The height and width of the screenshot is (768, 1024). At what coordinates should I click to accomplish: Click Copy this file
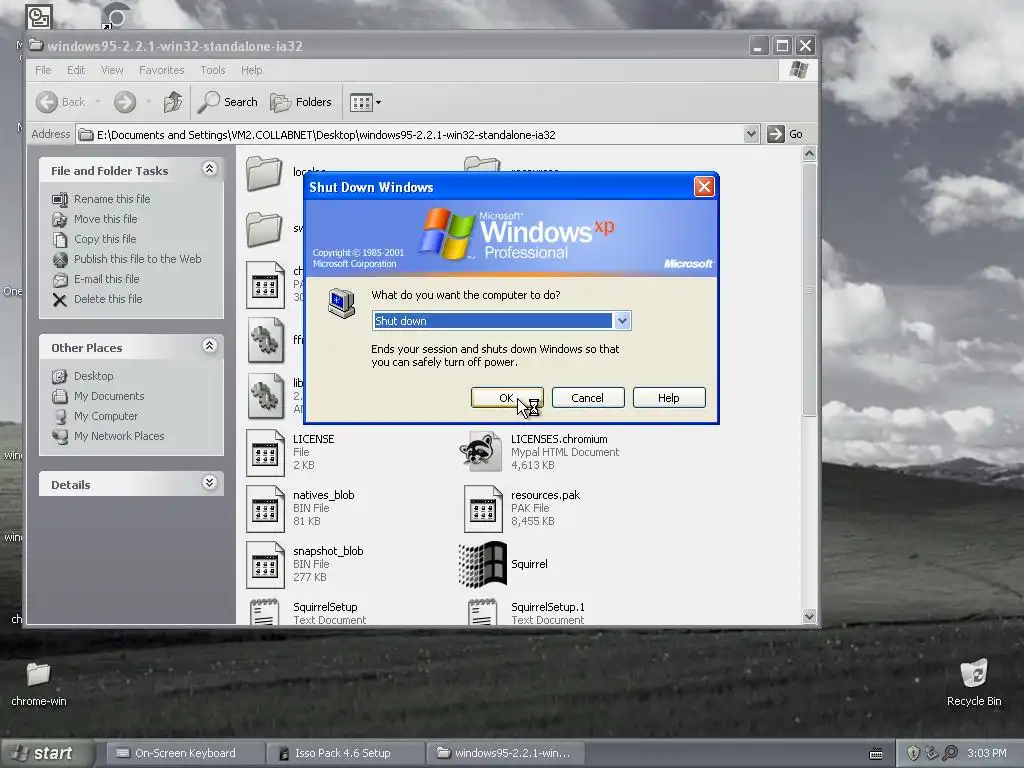pyautogui.click(x=105, y=239)
